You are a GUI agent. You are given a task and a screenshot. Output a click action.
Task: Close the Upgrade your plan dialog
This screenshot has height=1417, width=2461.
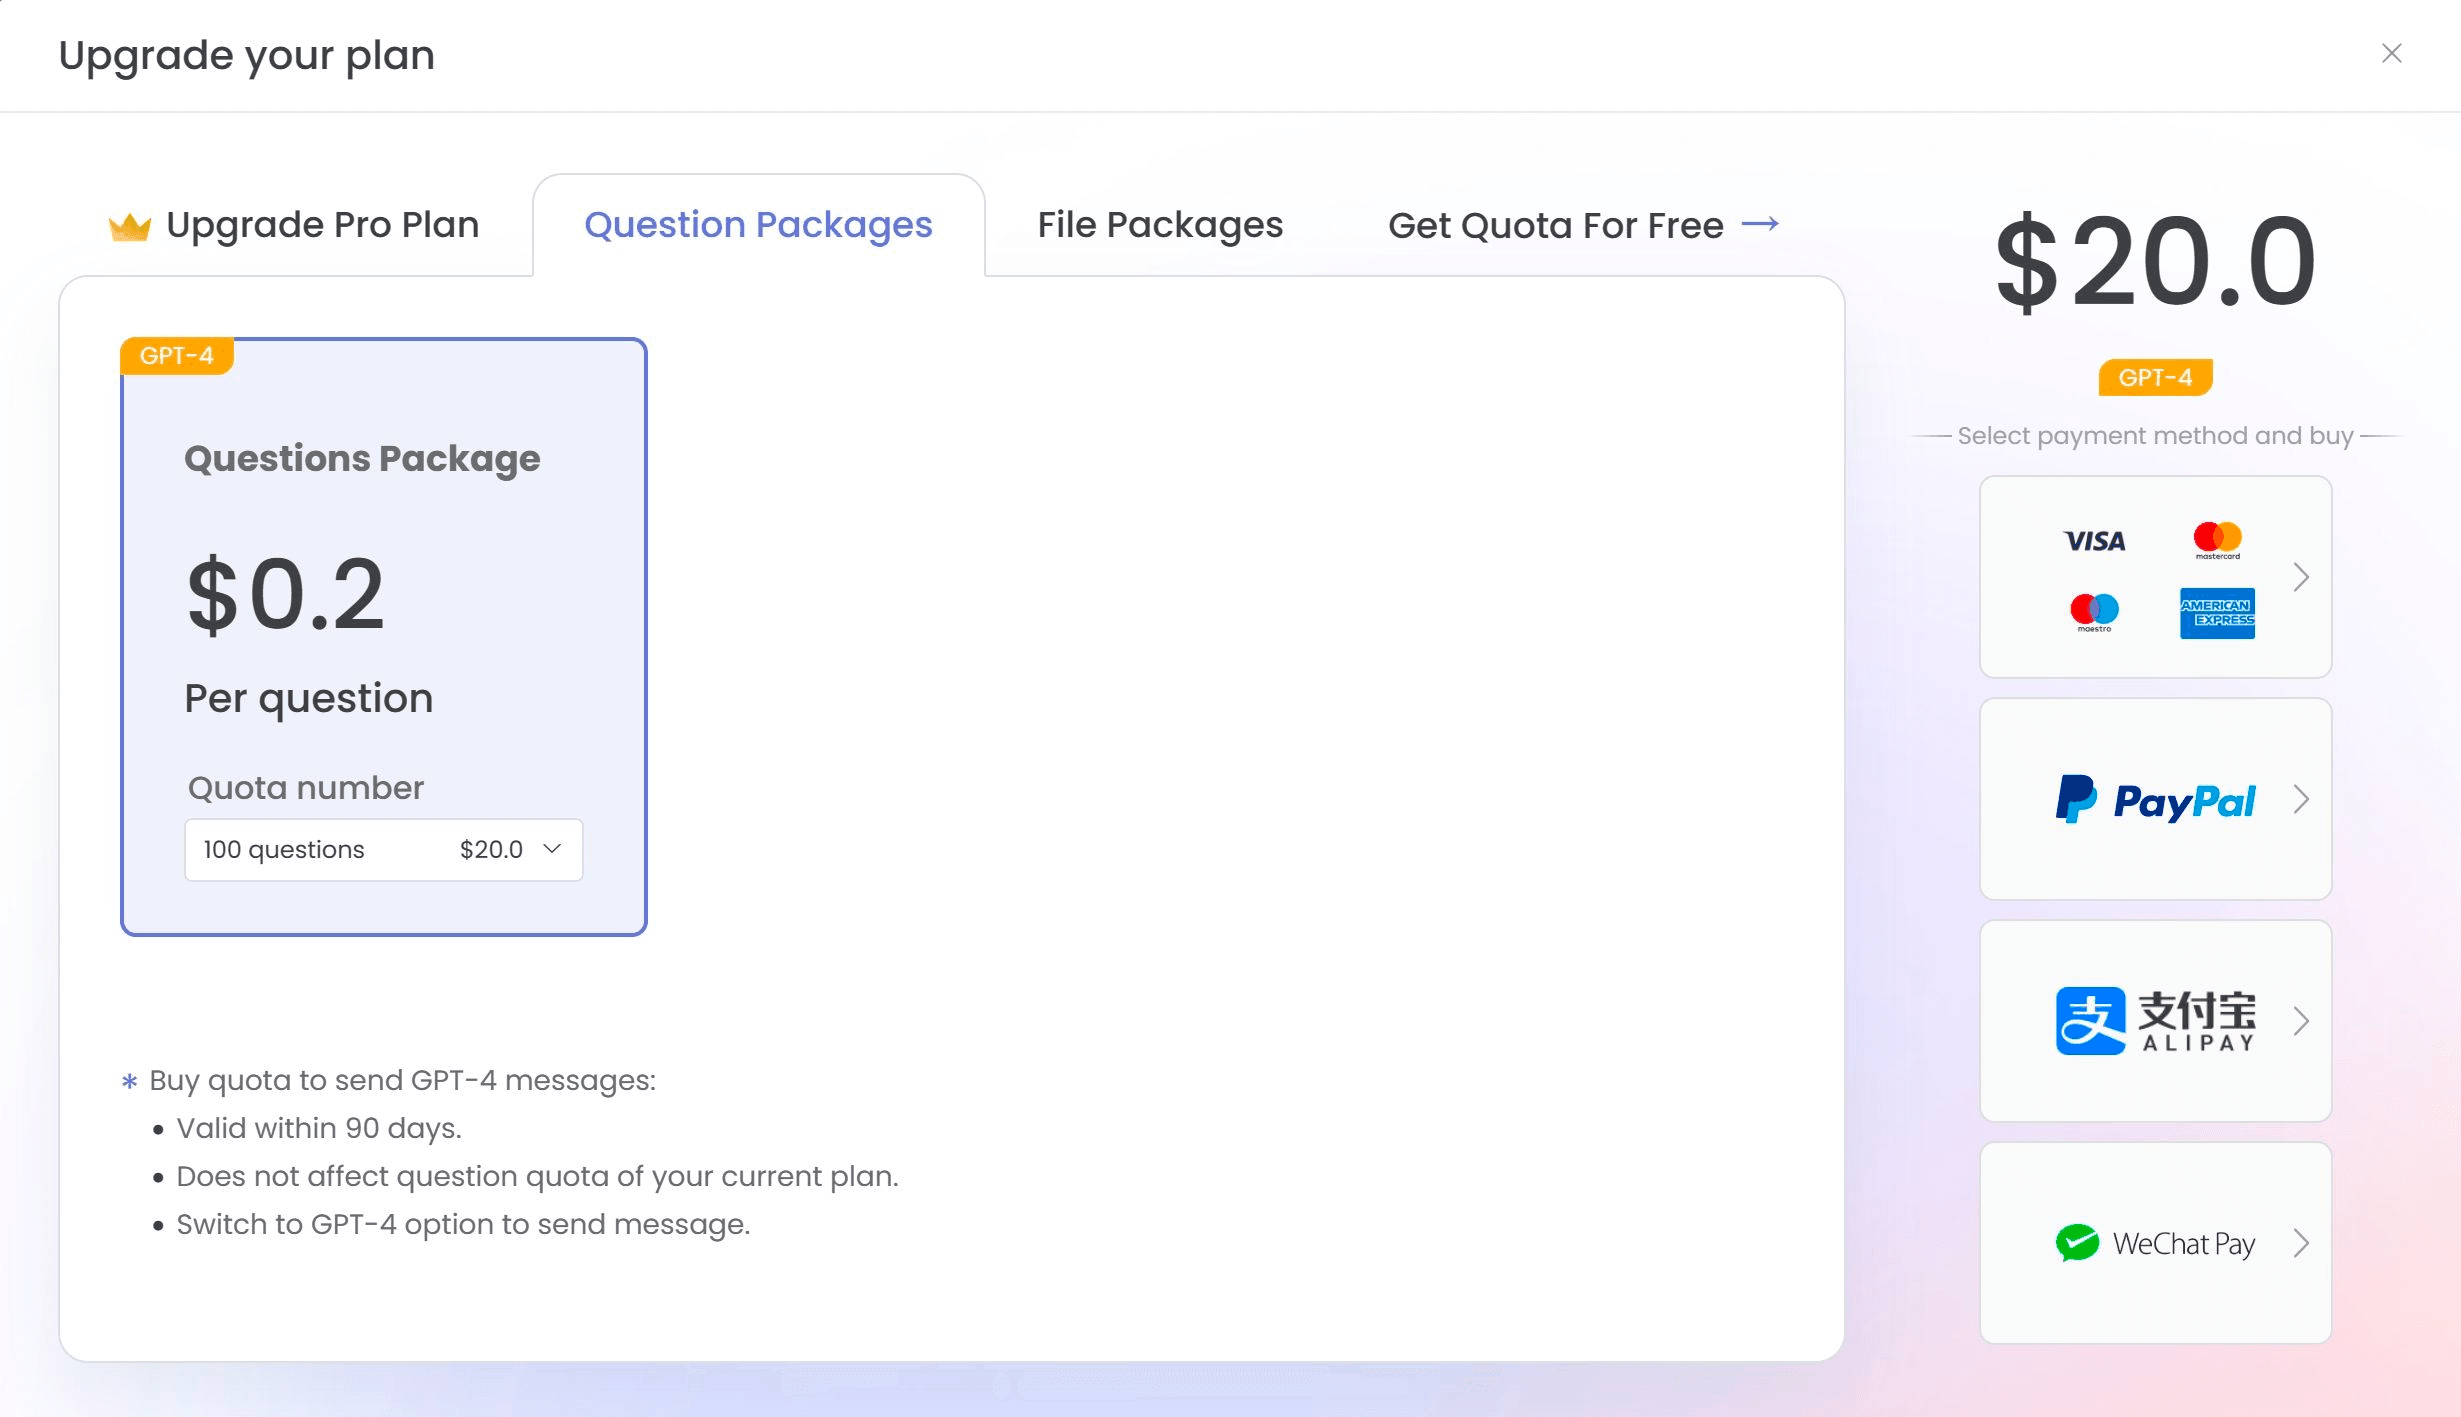coord(2391,53)
